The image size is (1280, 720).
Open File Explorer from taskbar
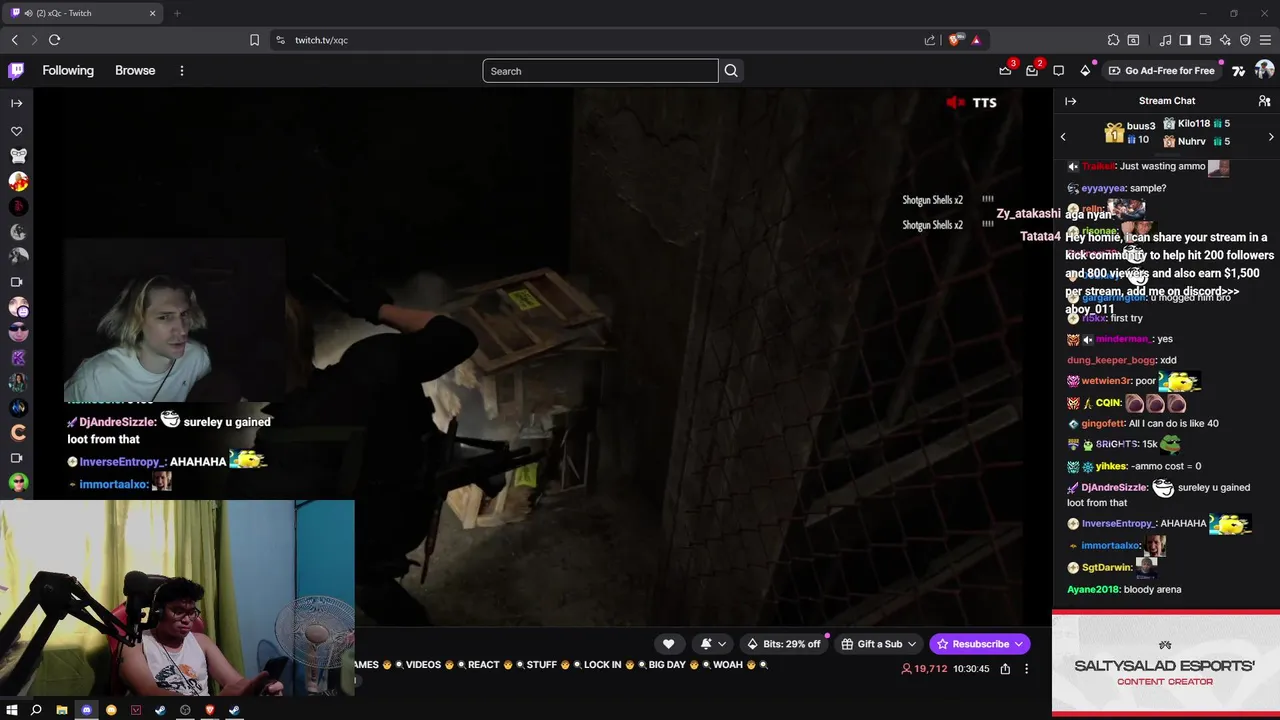pyautogui.click(x=61, y=710)
